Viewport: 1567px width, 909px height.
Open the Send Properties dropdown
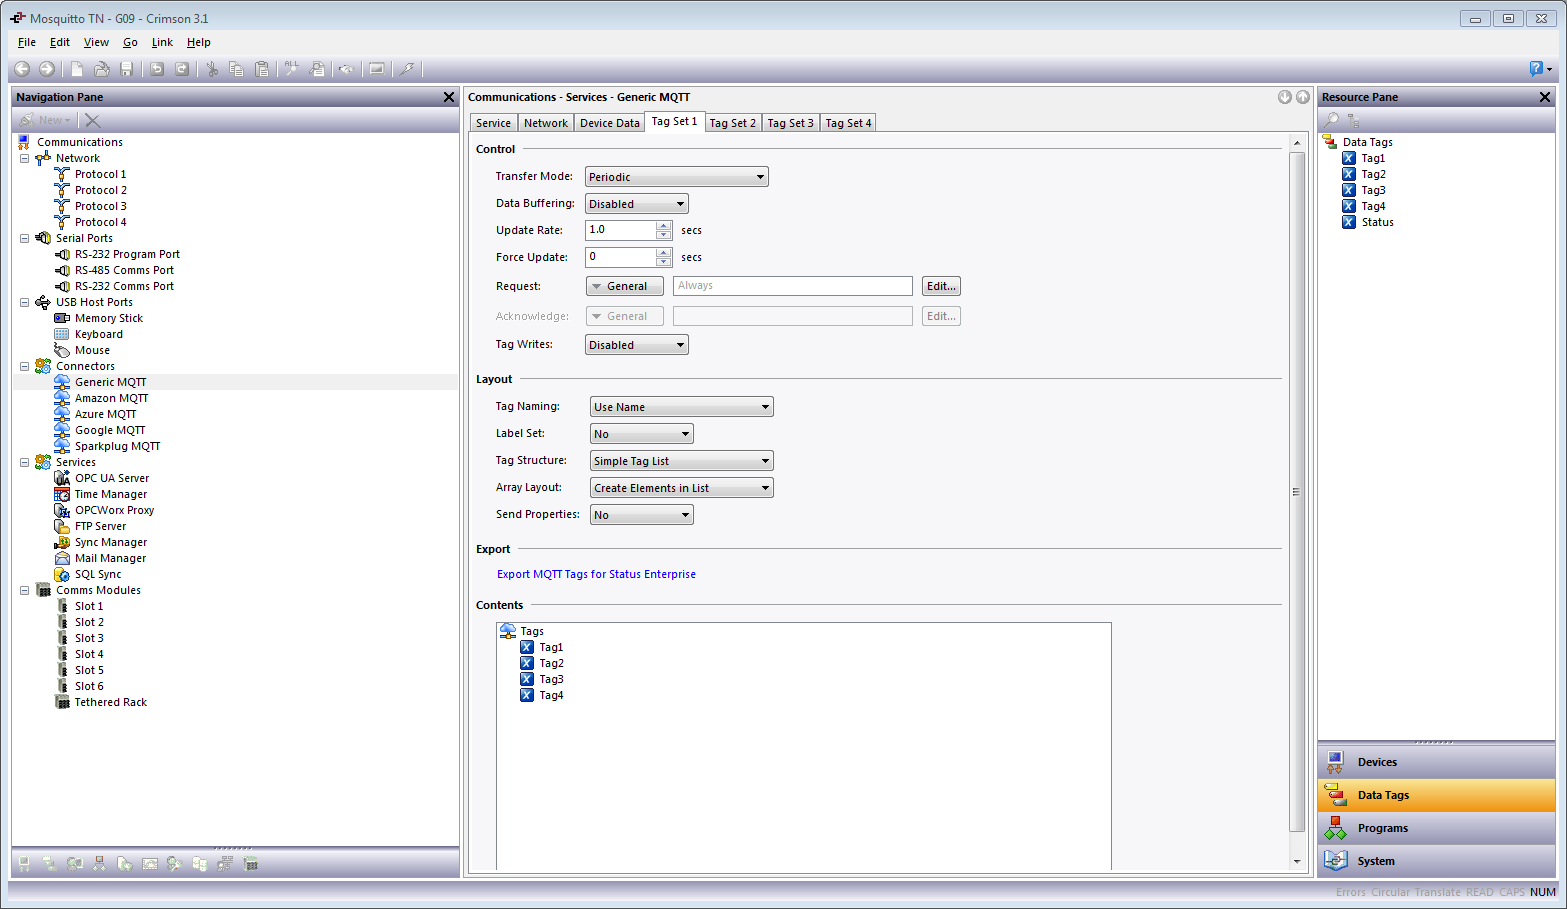[x=642, y=515]
